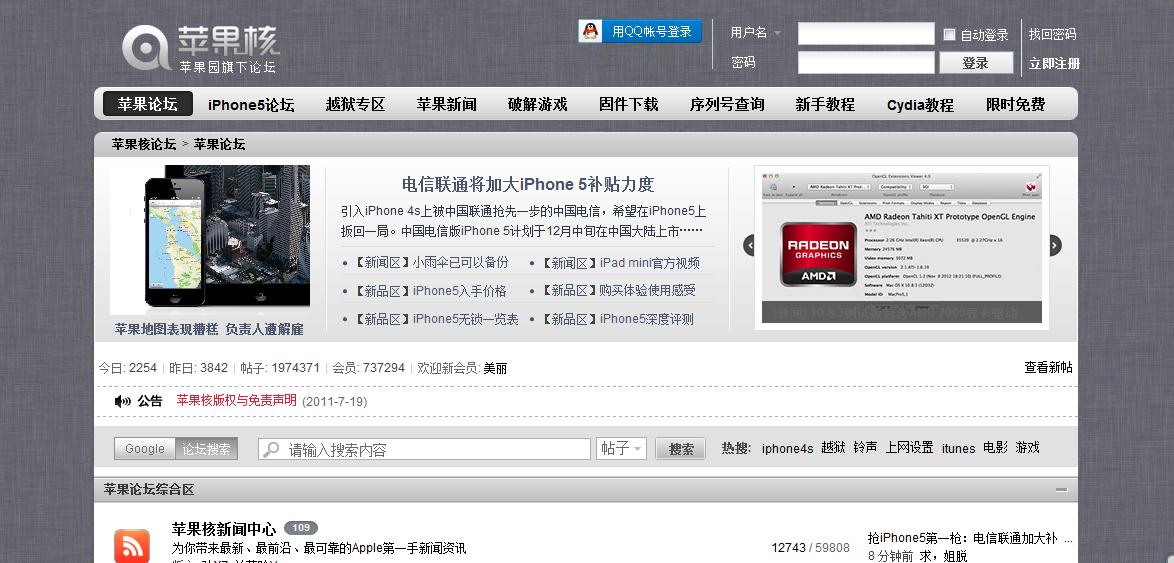Click the next slide arrow on image carousel
The width and height of the screenshot is (1174, 563).
1055,245
